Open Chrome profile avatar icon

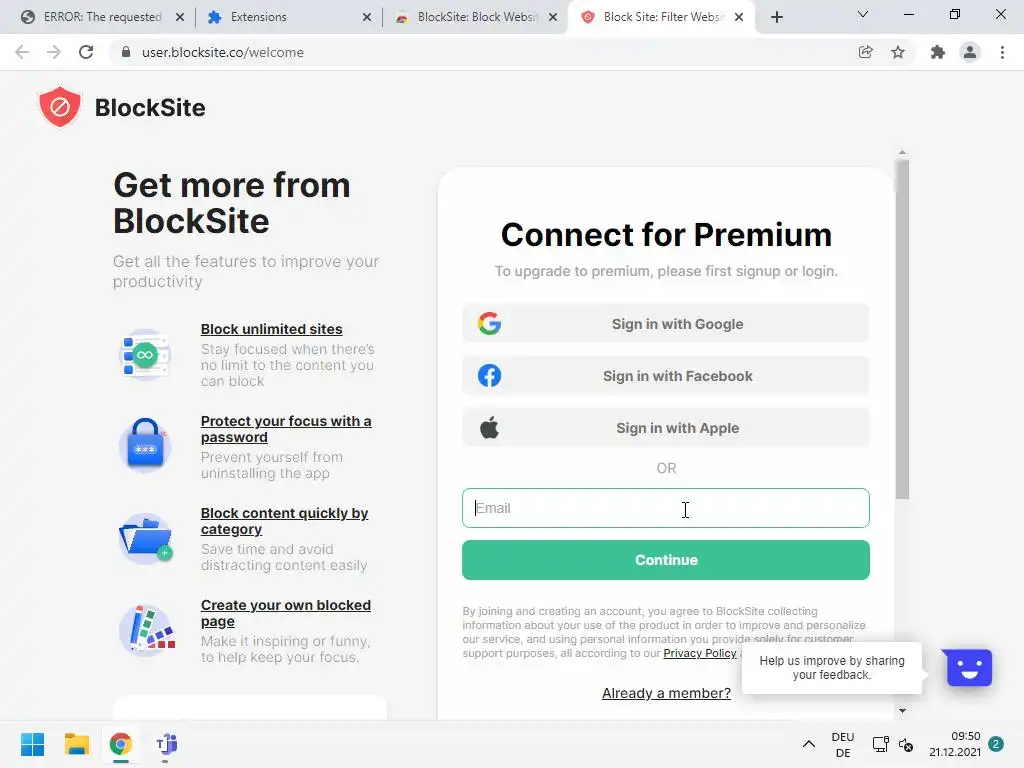pos(969,52)
